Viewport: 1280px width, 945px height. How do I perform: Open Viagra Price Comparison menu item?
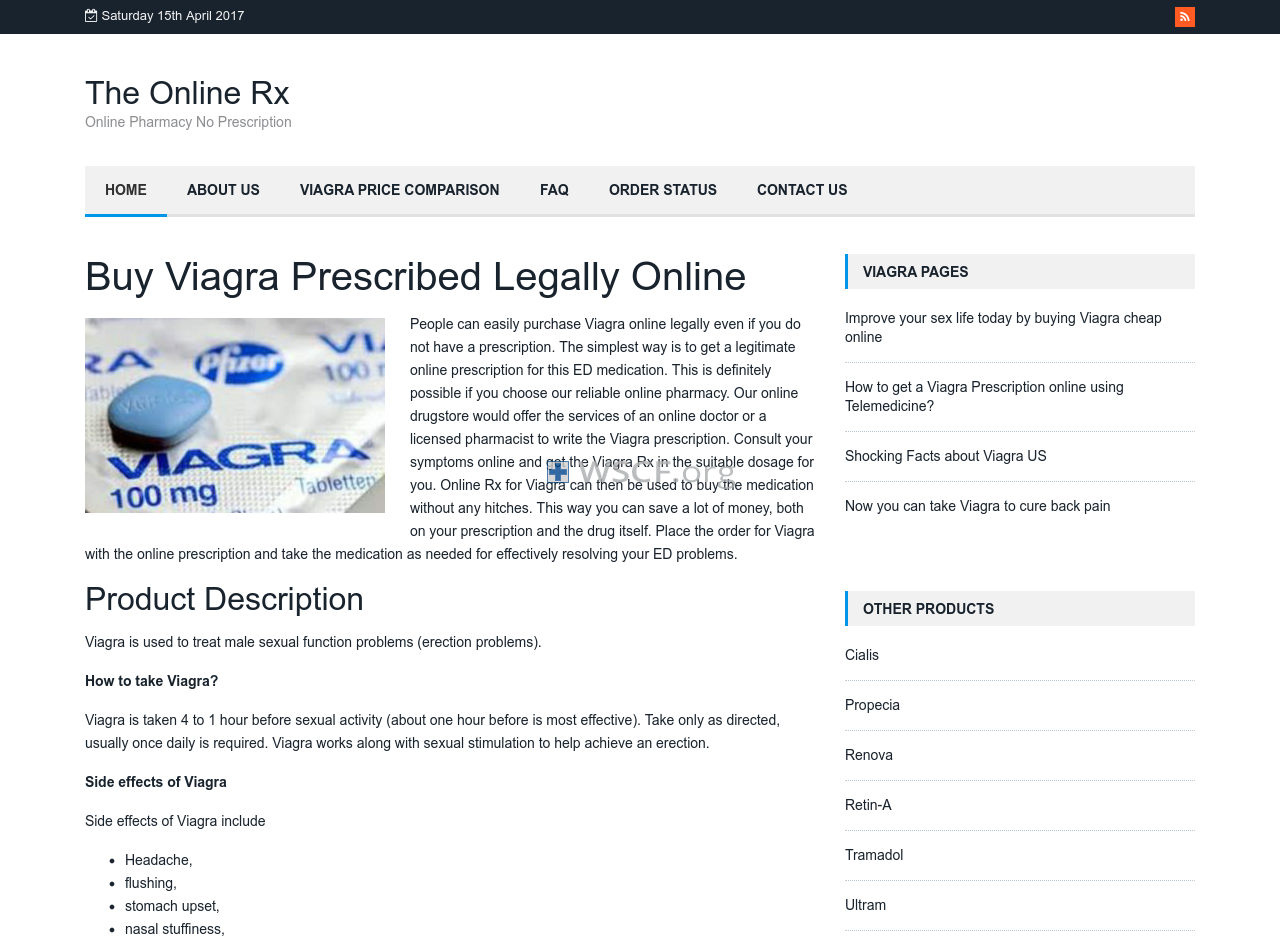(x=400, y=190)
